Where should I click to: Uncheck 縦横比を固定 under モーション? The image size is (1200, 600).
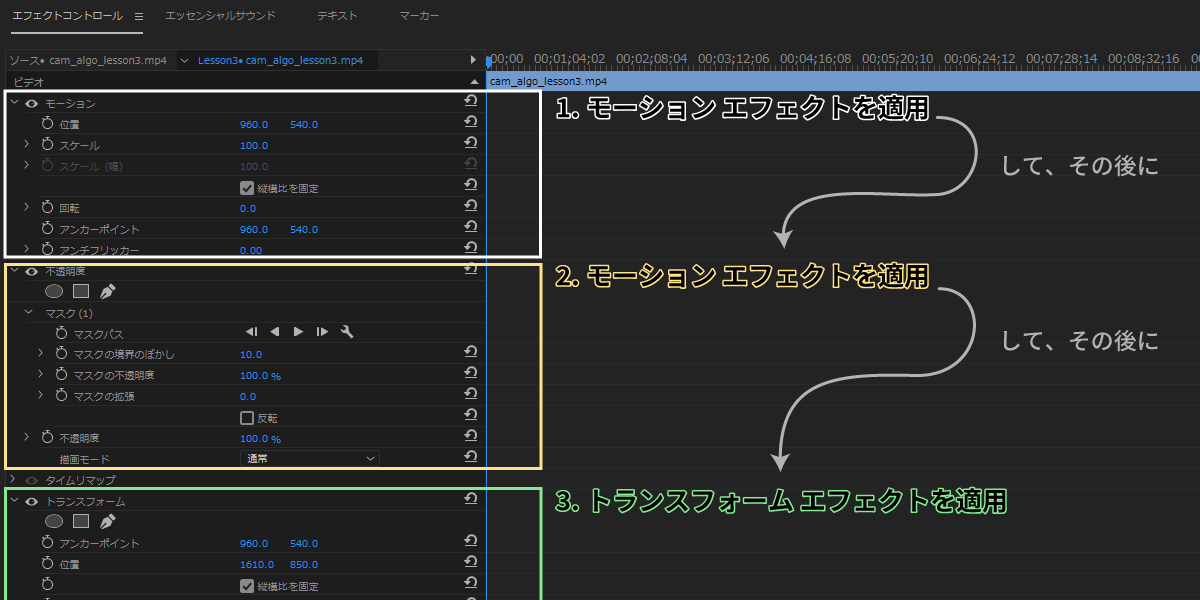click(247, 187)
